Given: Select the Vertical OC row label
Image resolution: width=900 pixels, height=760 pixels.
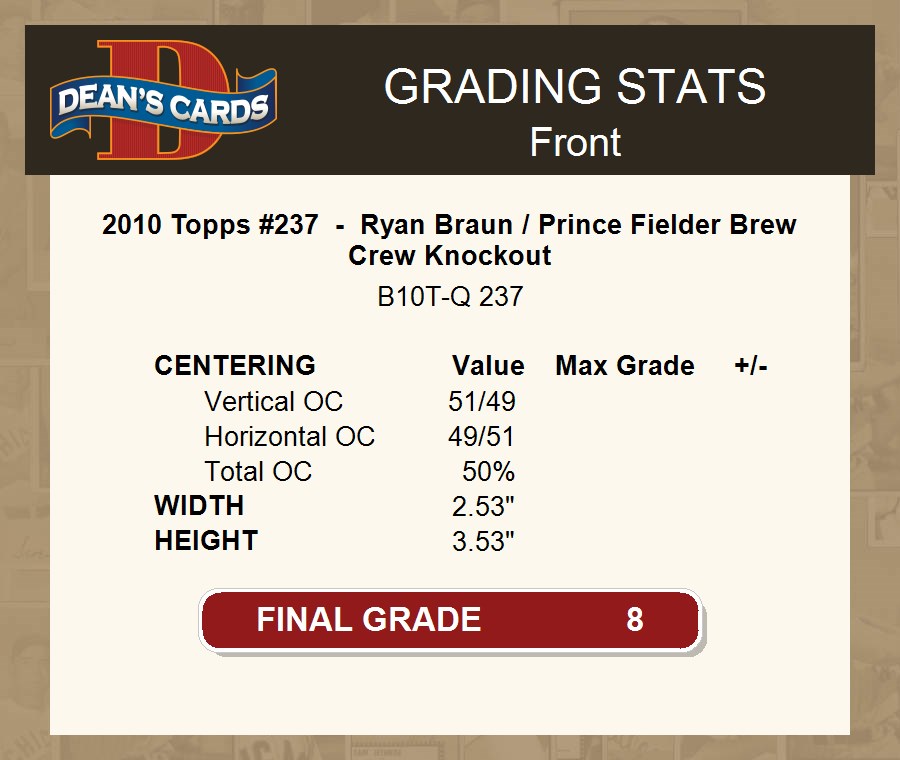Looking at the screenshot, I should pos(273,402).
